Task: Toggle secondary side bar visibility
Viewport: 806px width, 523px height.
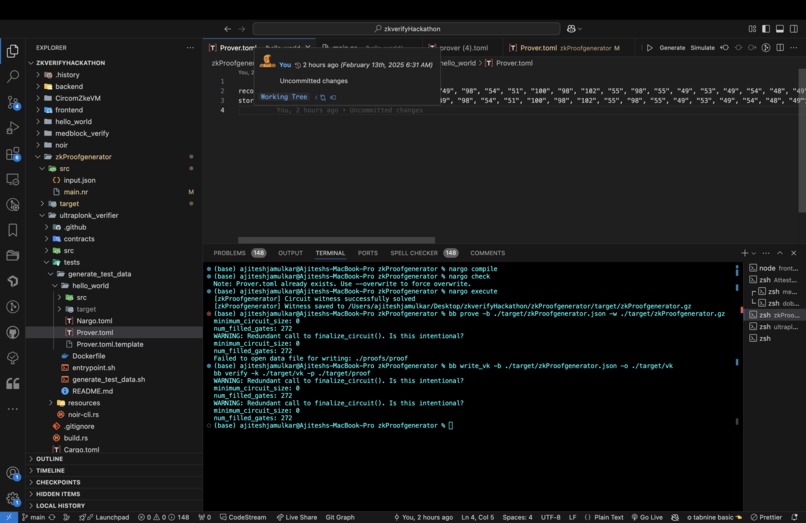Action: 794,29
